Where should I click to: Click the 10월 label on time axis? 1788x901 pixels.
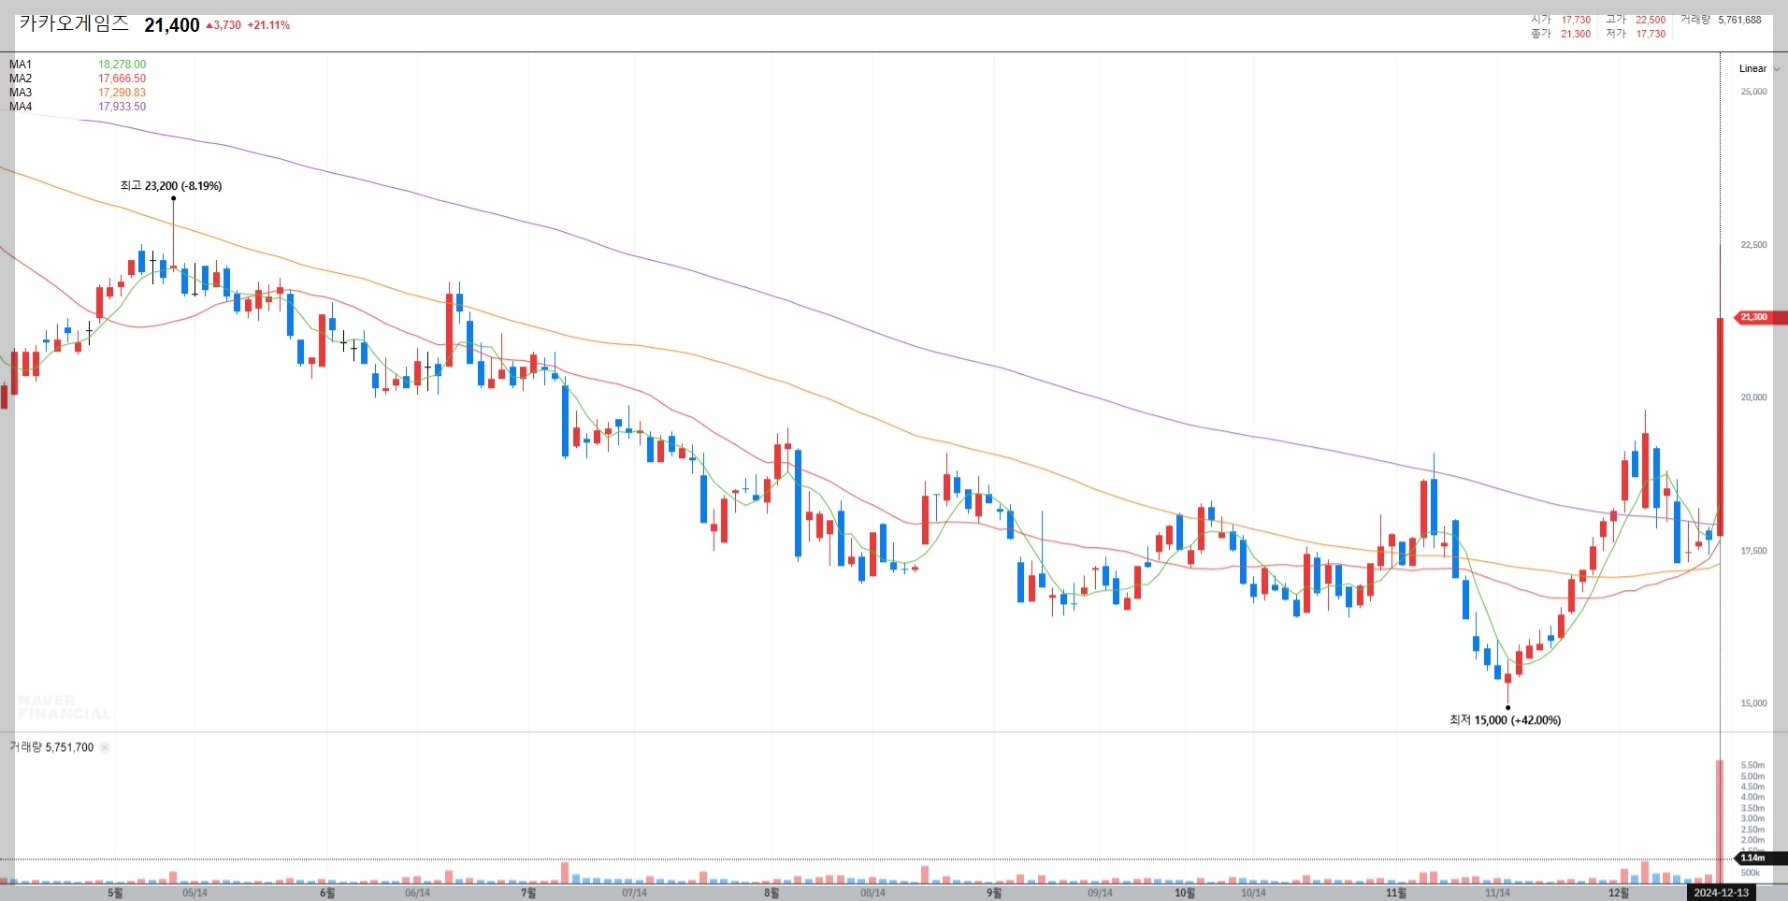(x=1184, y=893)
